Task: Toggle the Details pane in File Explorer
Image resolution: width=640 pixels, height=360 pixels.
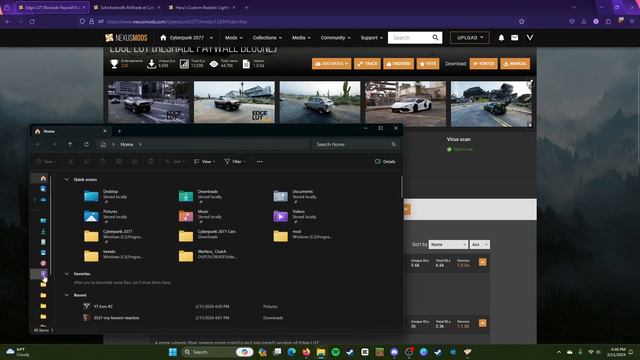Action: 385,162
